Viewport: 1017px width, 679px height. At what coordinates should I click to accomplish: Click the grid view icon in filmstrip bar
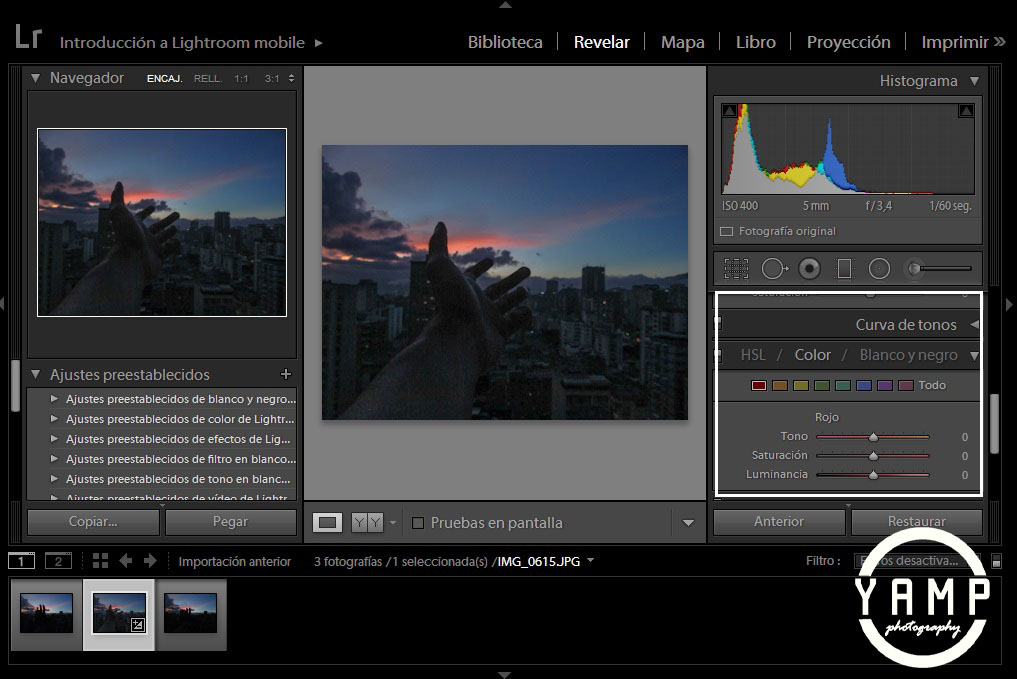(x=100, y=561)
